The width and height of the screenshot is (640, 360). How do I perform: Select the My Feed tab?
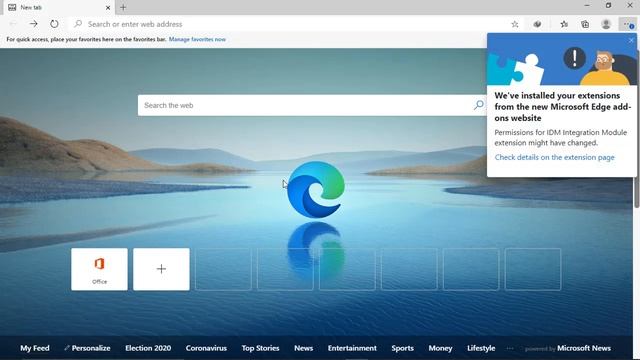coord(35,348)
